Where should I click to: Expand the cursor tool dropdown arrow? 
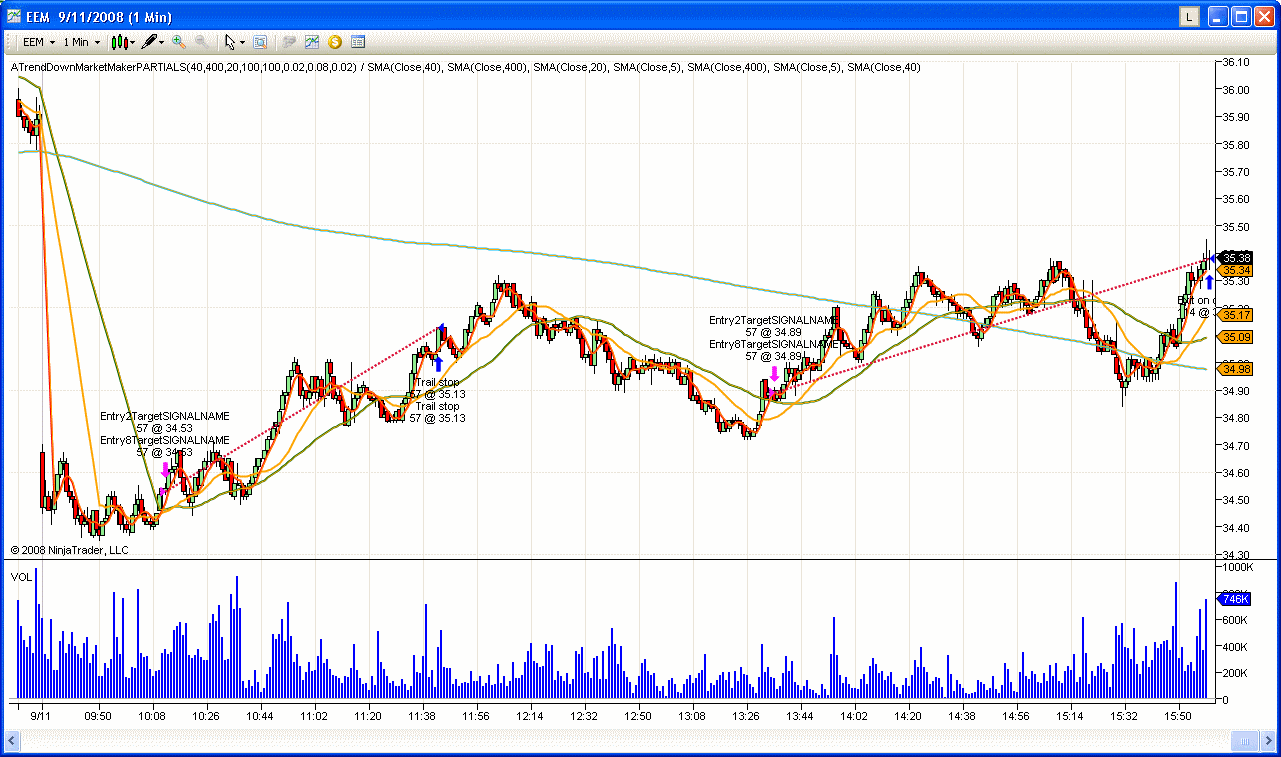coord(242,42)
